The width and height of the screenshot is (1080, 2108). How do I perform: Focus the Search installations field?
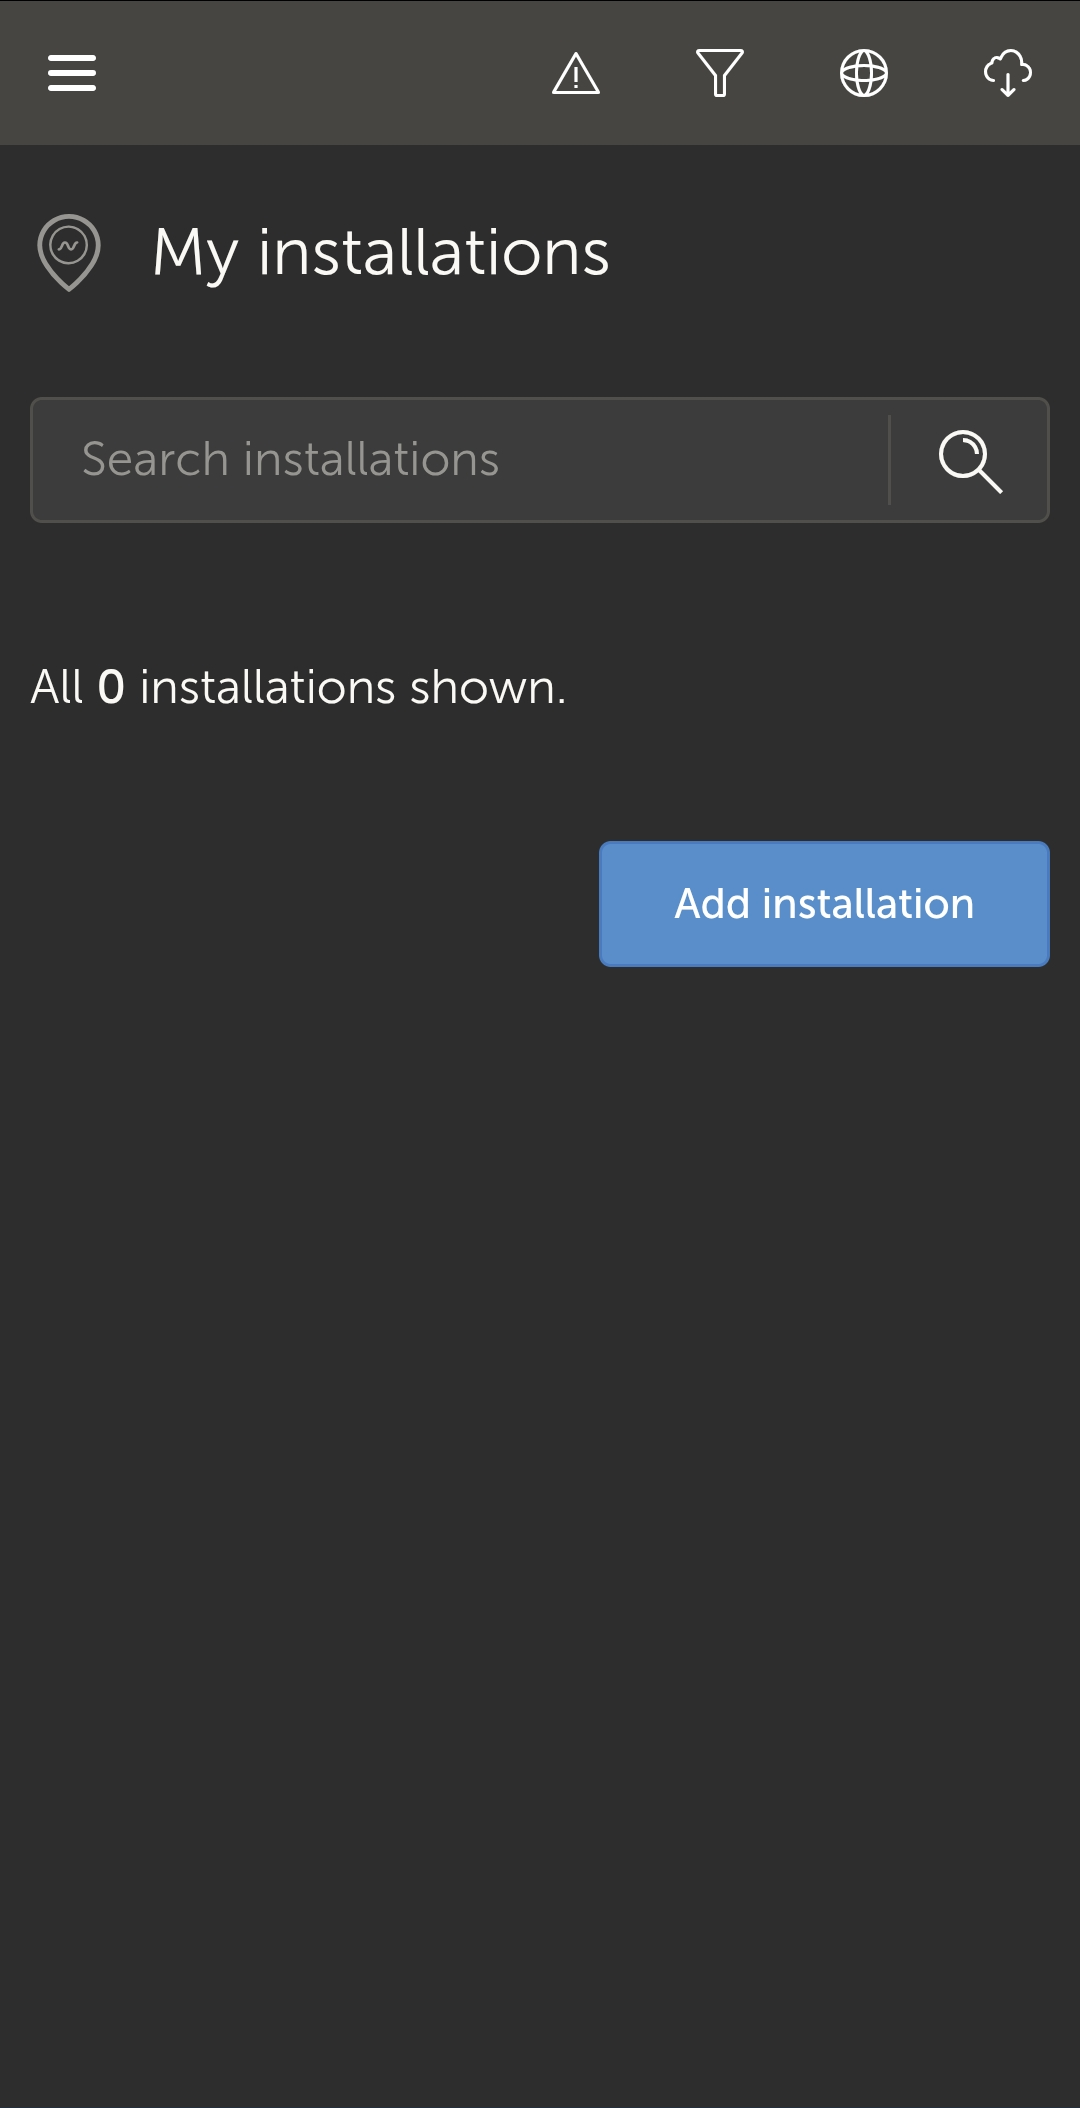460,460
